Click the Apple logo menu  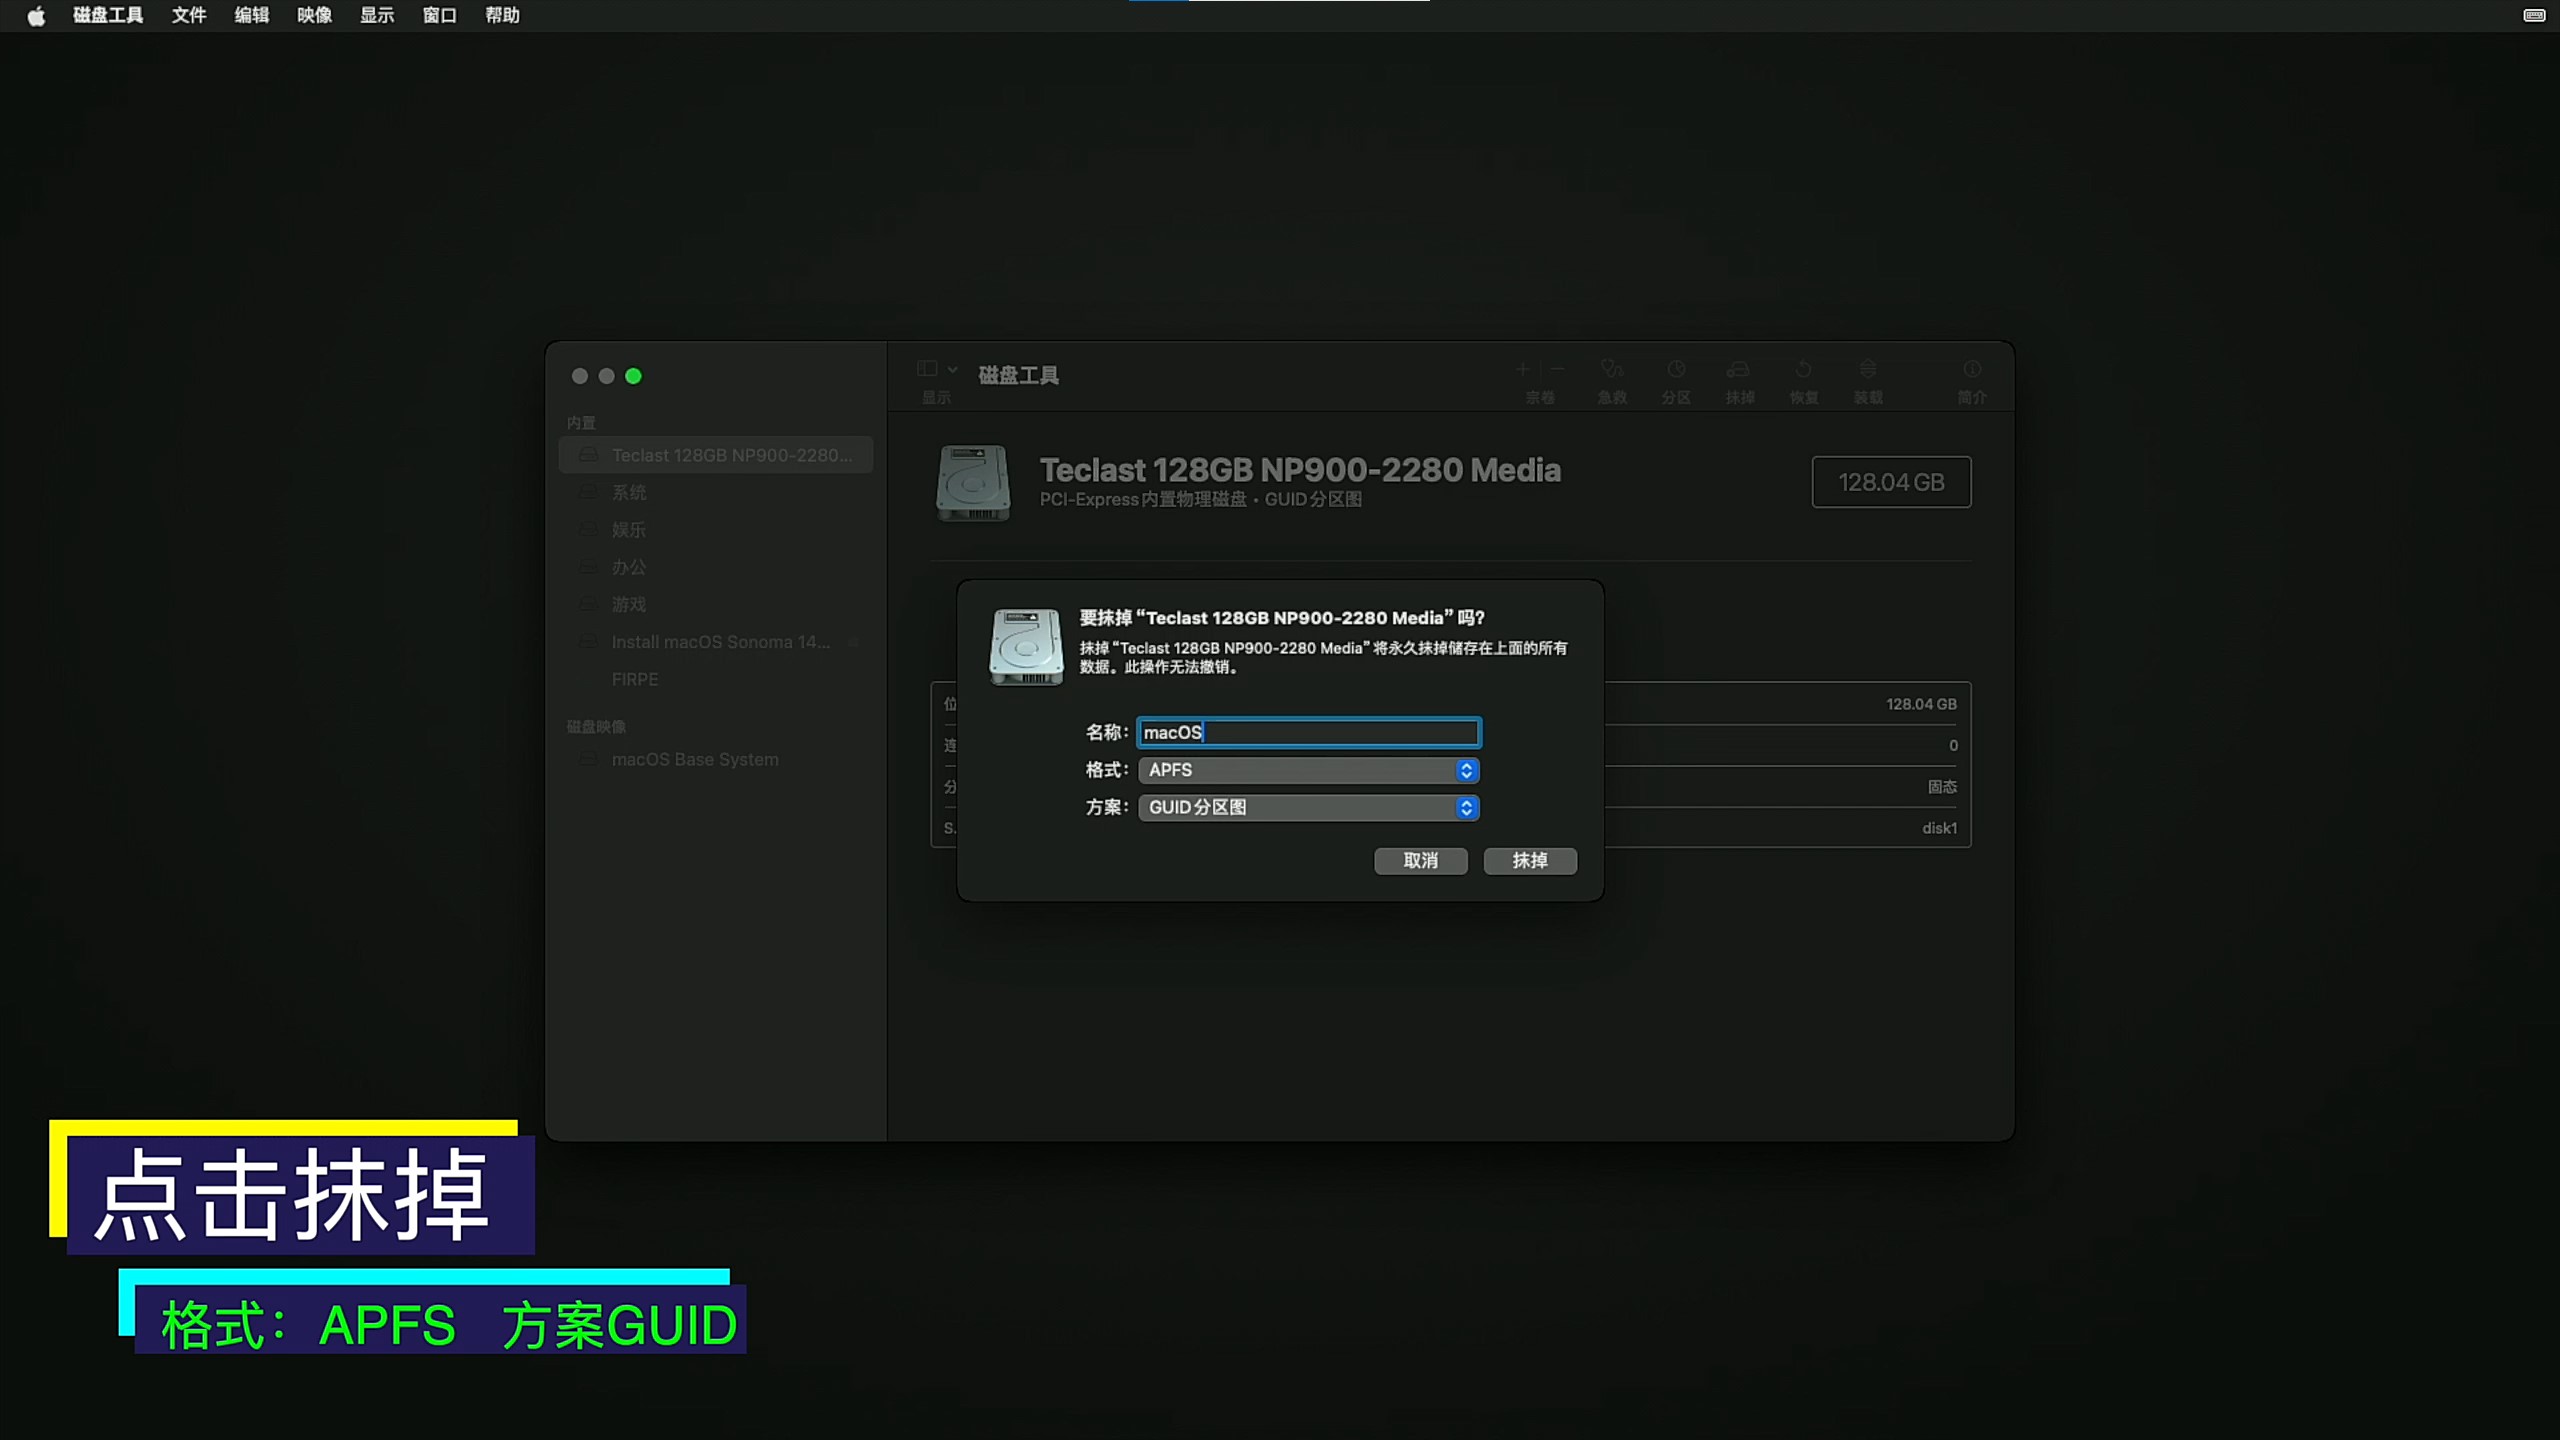click(36, 15)
